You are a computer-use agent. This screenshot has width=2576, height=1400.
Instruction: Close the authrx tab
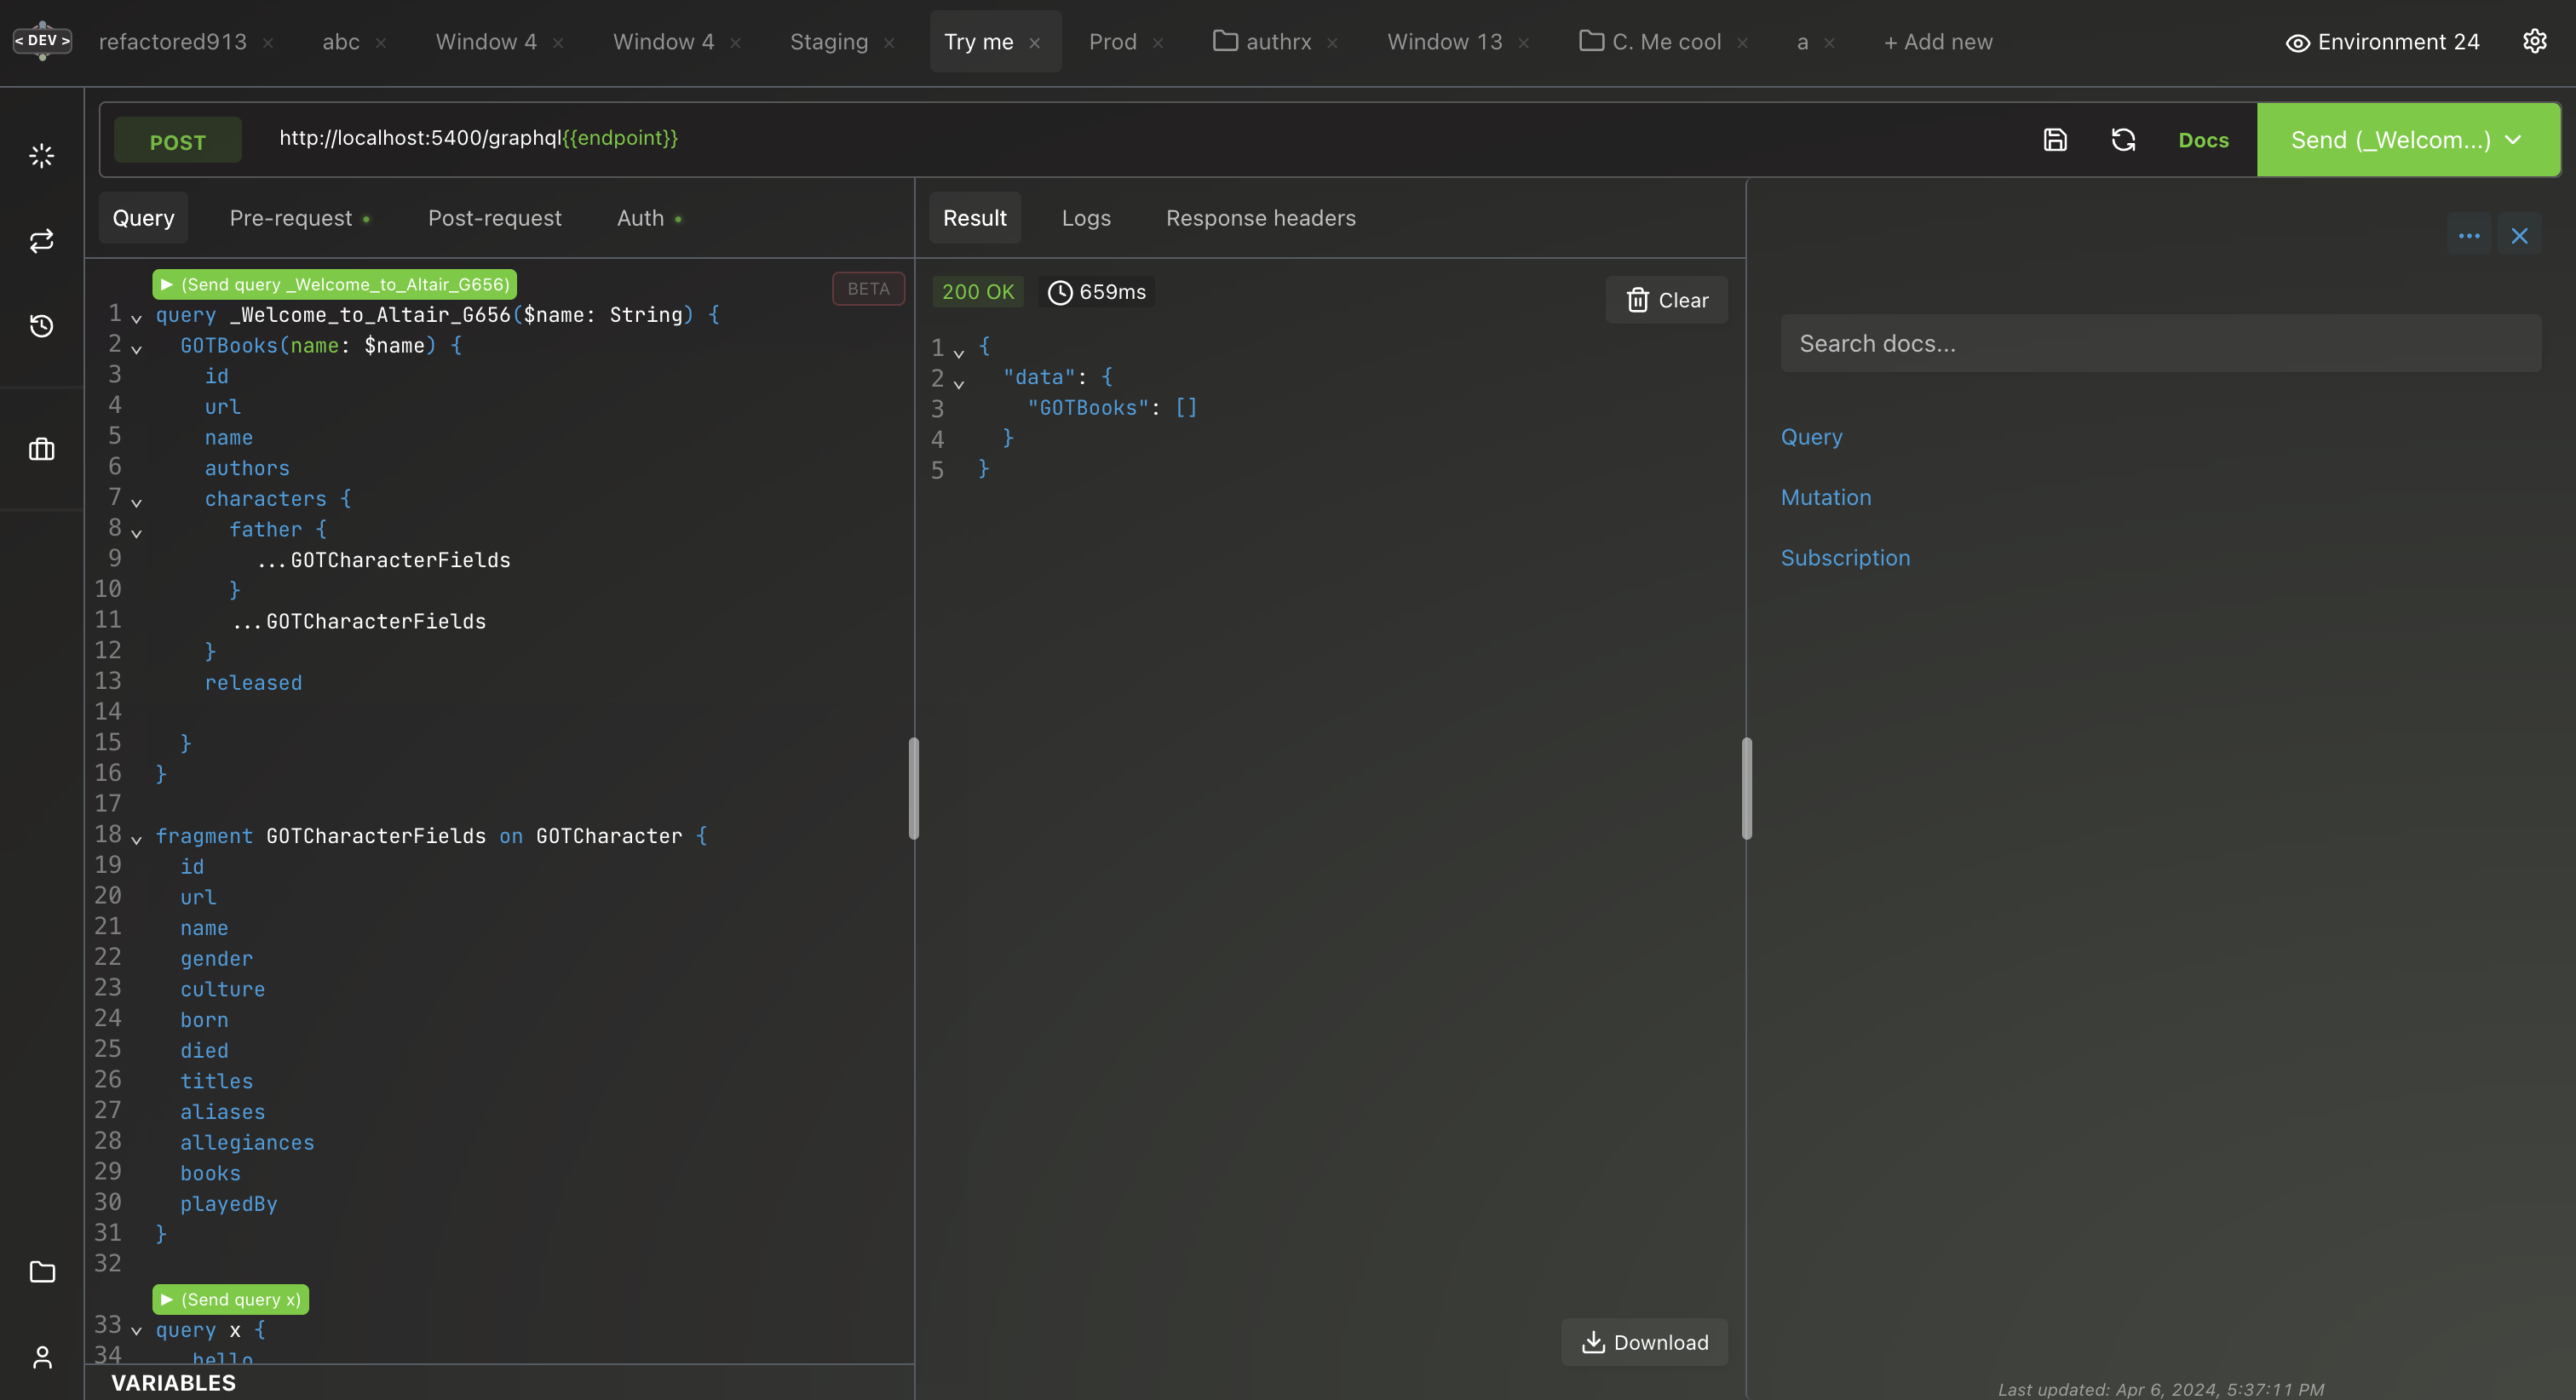coord(1332,43)
